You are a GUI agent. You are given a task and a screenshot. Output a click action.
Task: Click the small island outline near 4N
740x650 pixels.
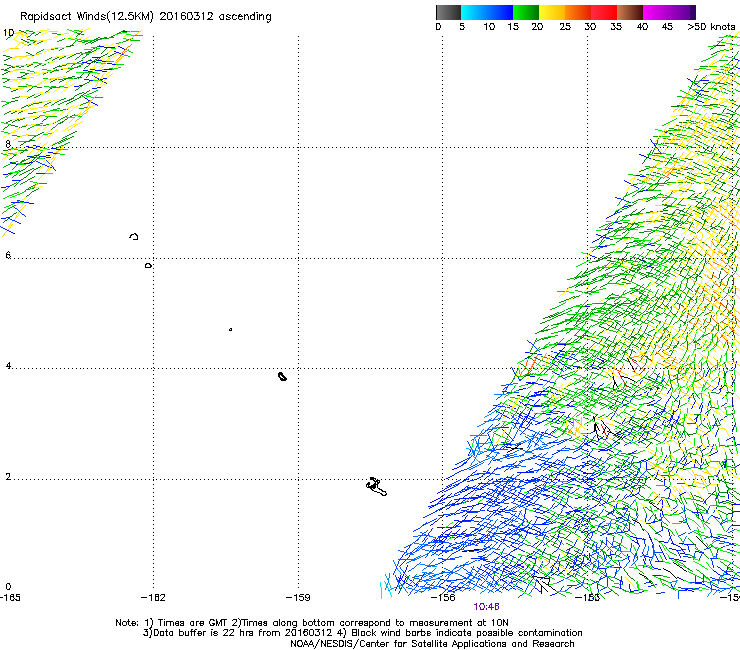[x=282, y=376]
